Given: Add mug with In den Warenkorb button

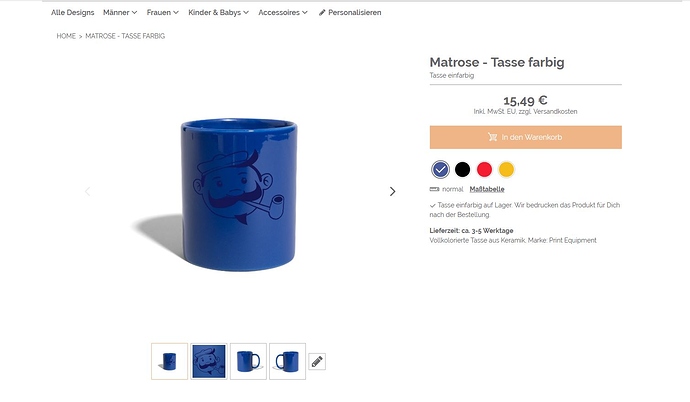Looking at the screenshot, I should point(525,137).
